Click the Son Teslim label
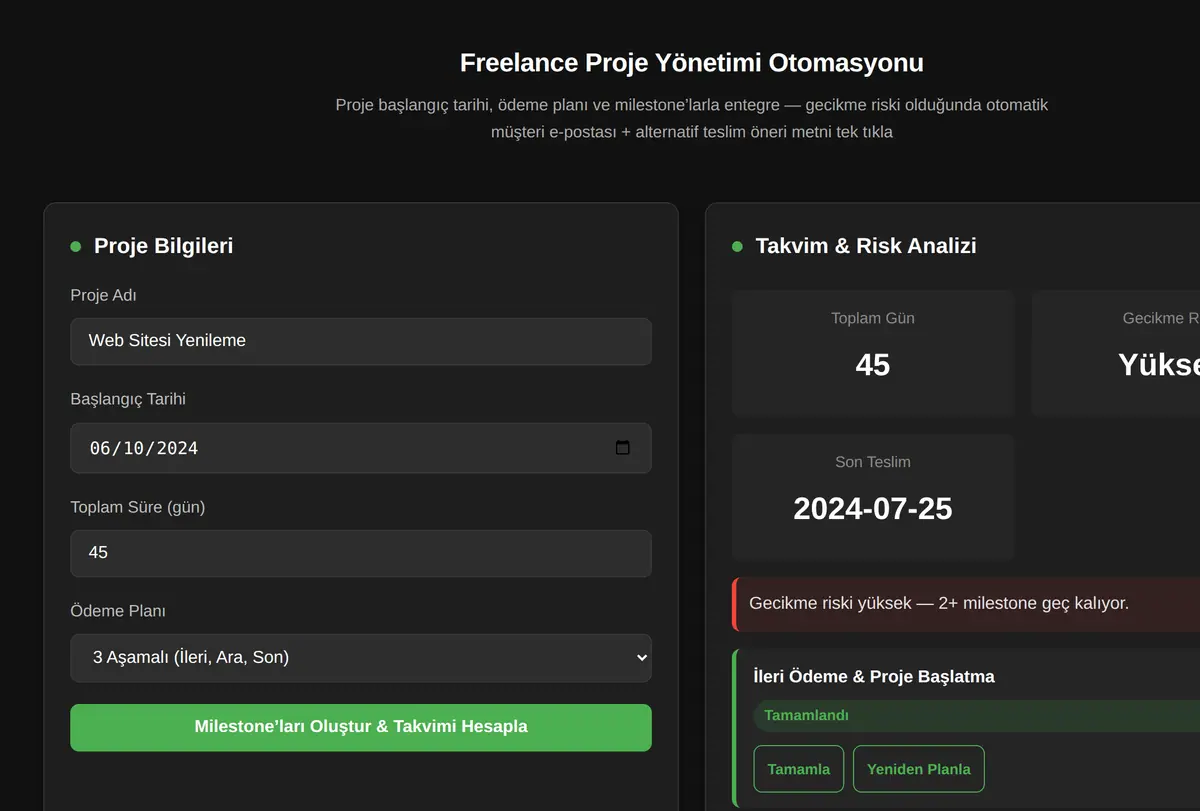1200x811 pixels. pyautogui.click(x=873, y=462)
